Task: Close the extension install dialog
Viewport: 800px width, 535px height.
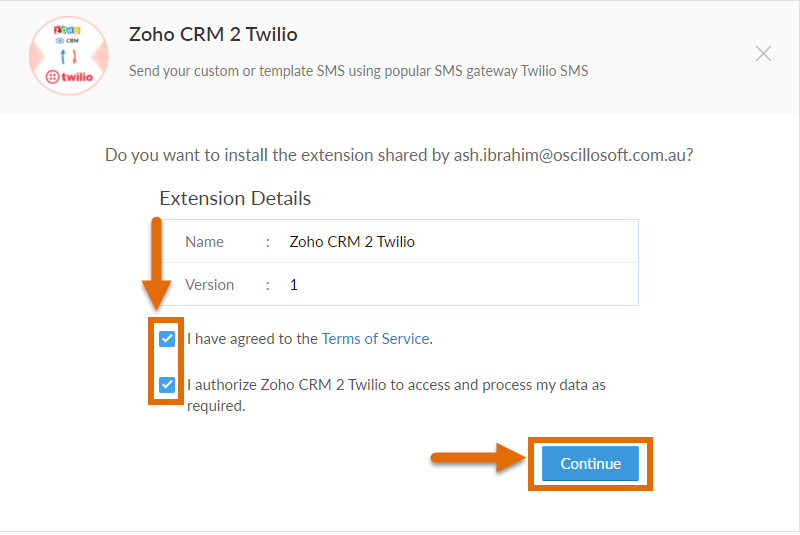Action: pos(763,54)
